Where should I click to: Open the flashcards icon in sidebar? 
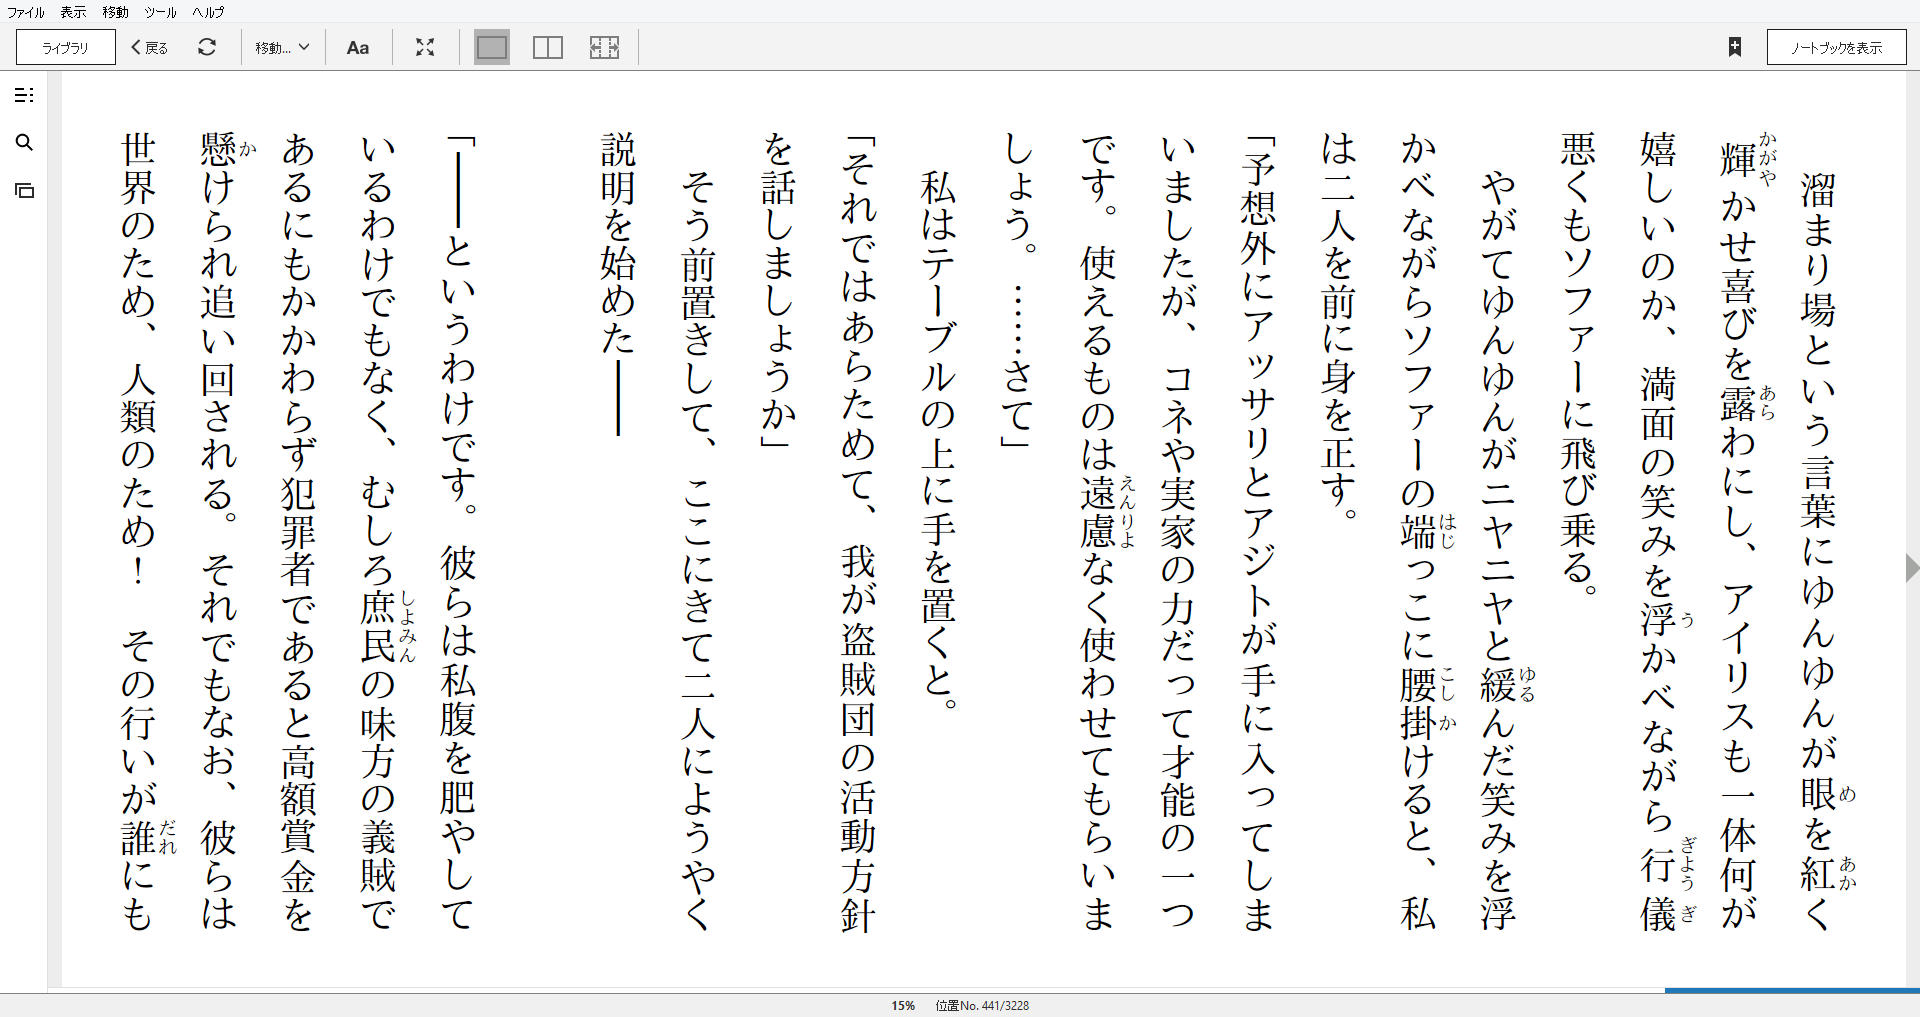pyautogui.click(x=24, y=190)
